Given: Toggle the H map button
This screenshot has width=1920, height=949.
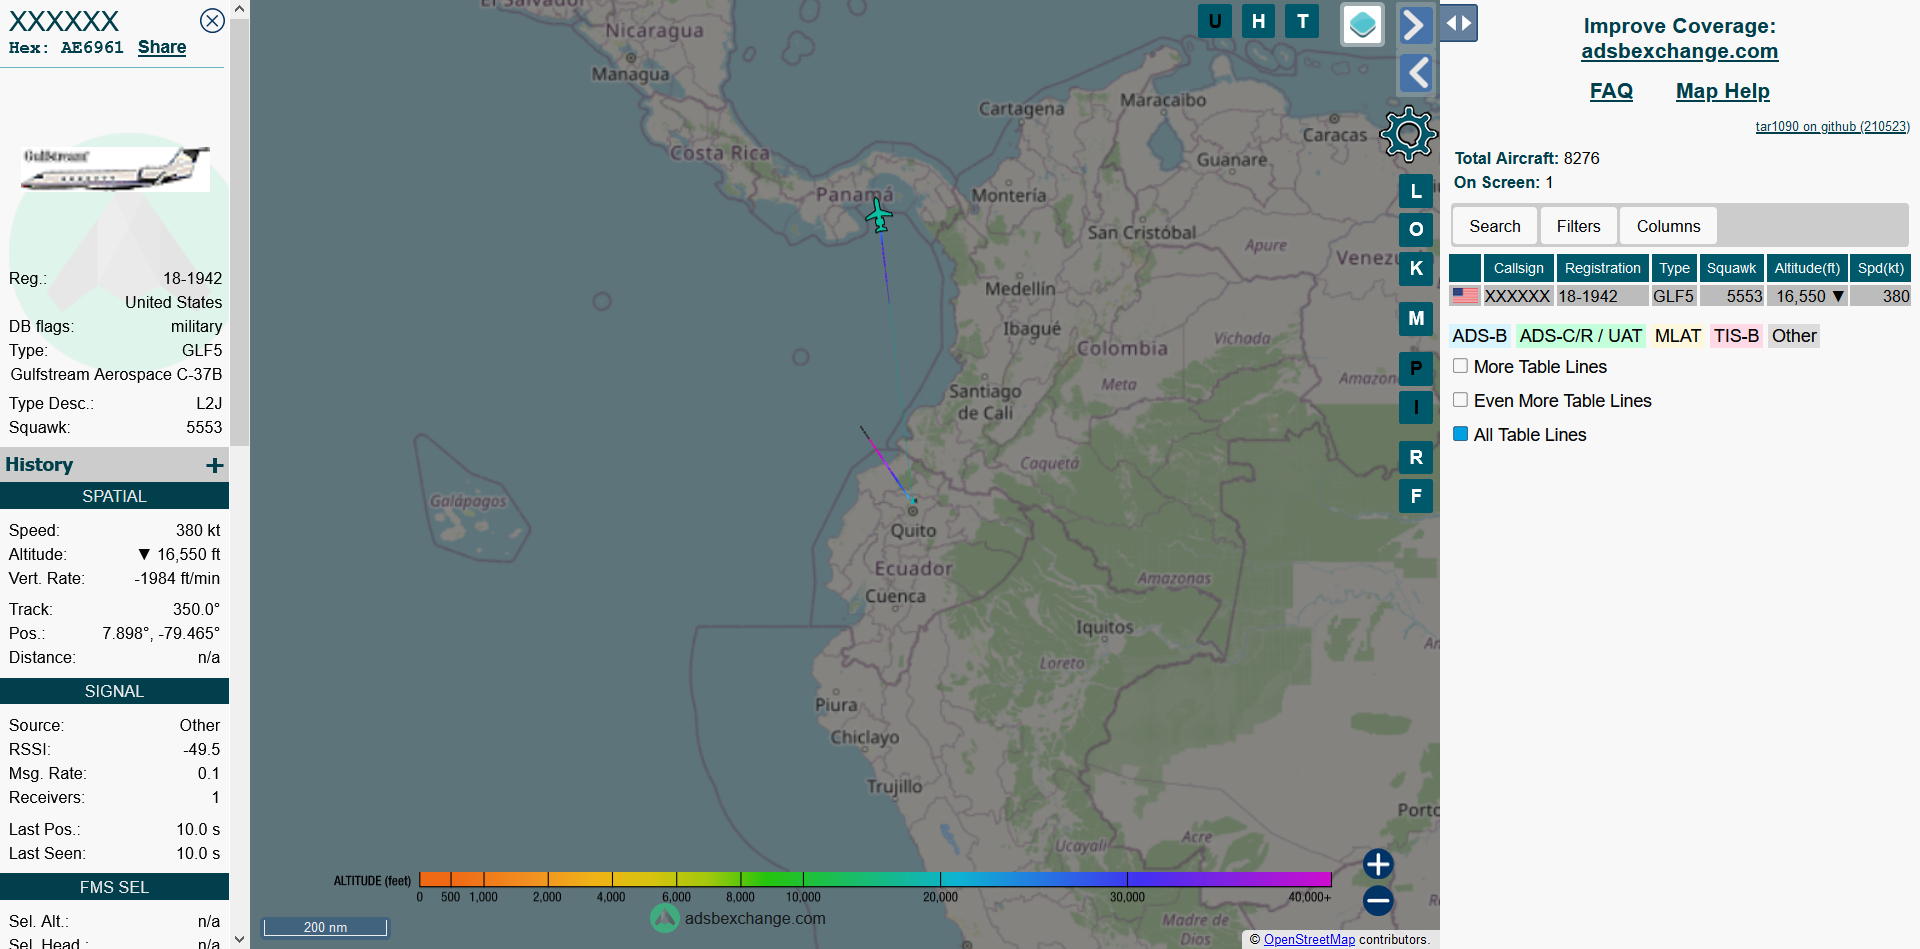Looking at the screenshot, I should pyautogui.click(x=1258, y=21).
